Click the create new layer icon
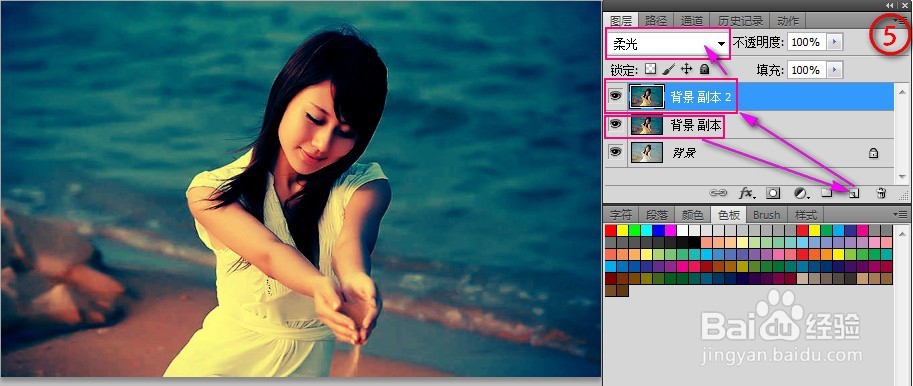Screen dimensions: 913x386 click(x=854, y=193)
